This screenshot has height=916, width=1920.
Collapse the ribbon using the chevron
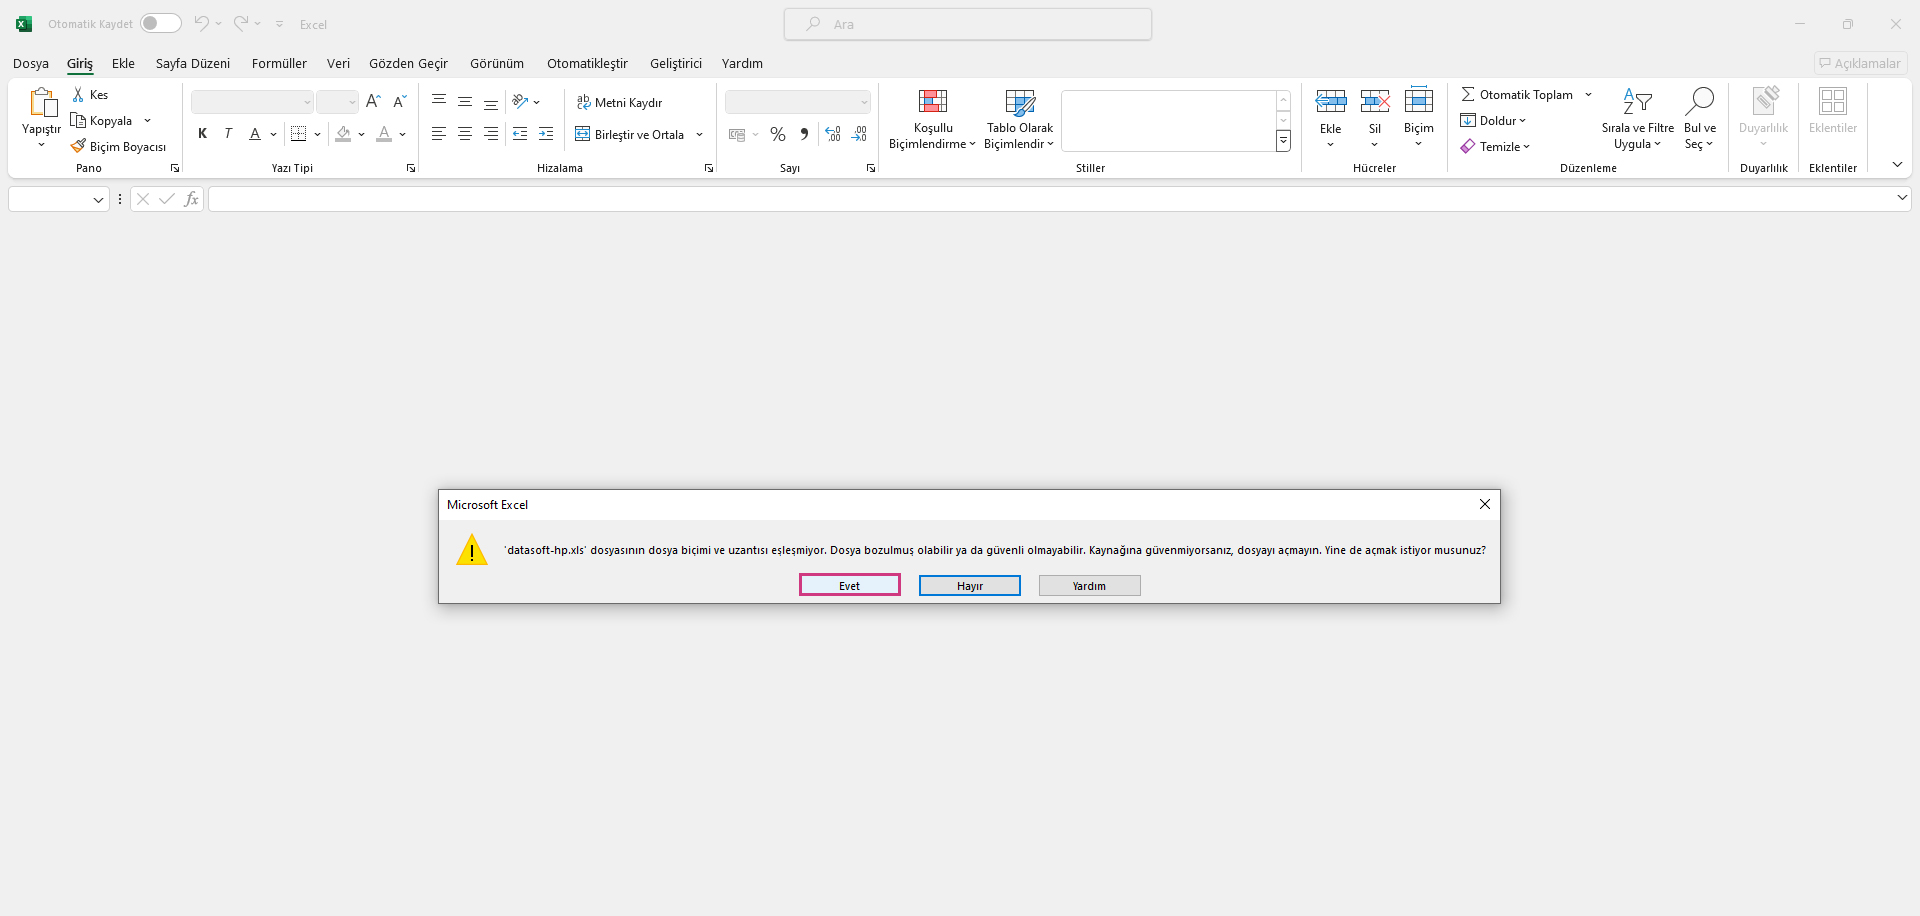click(1897, 164)
